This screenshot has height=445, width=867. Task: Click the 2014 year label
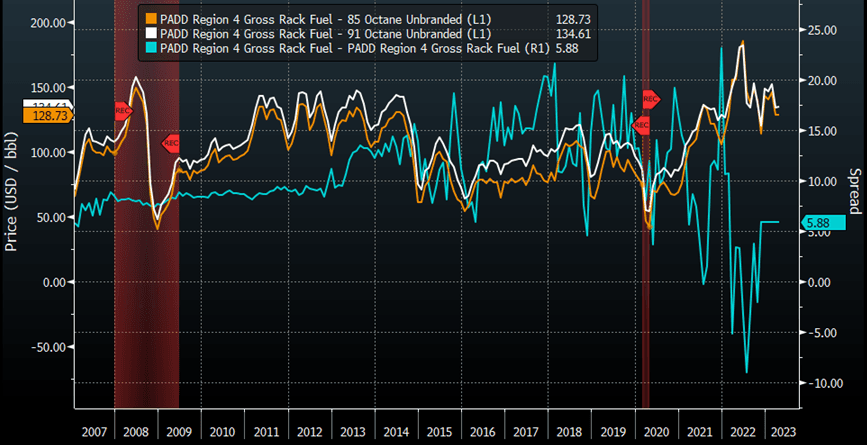pyautogui.click(x=395, y=431)
